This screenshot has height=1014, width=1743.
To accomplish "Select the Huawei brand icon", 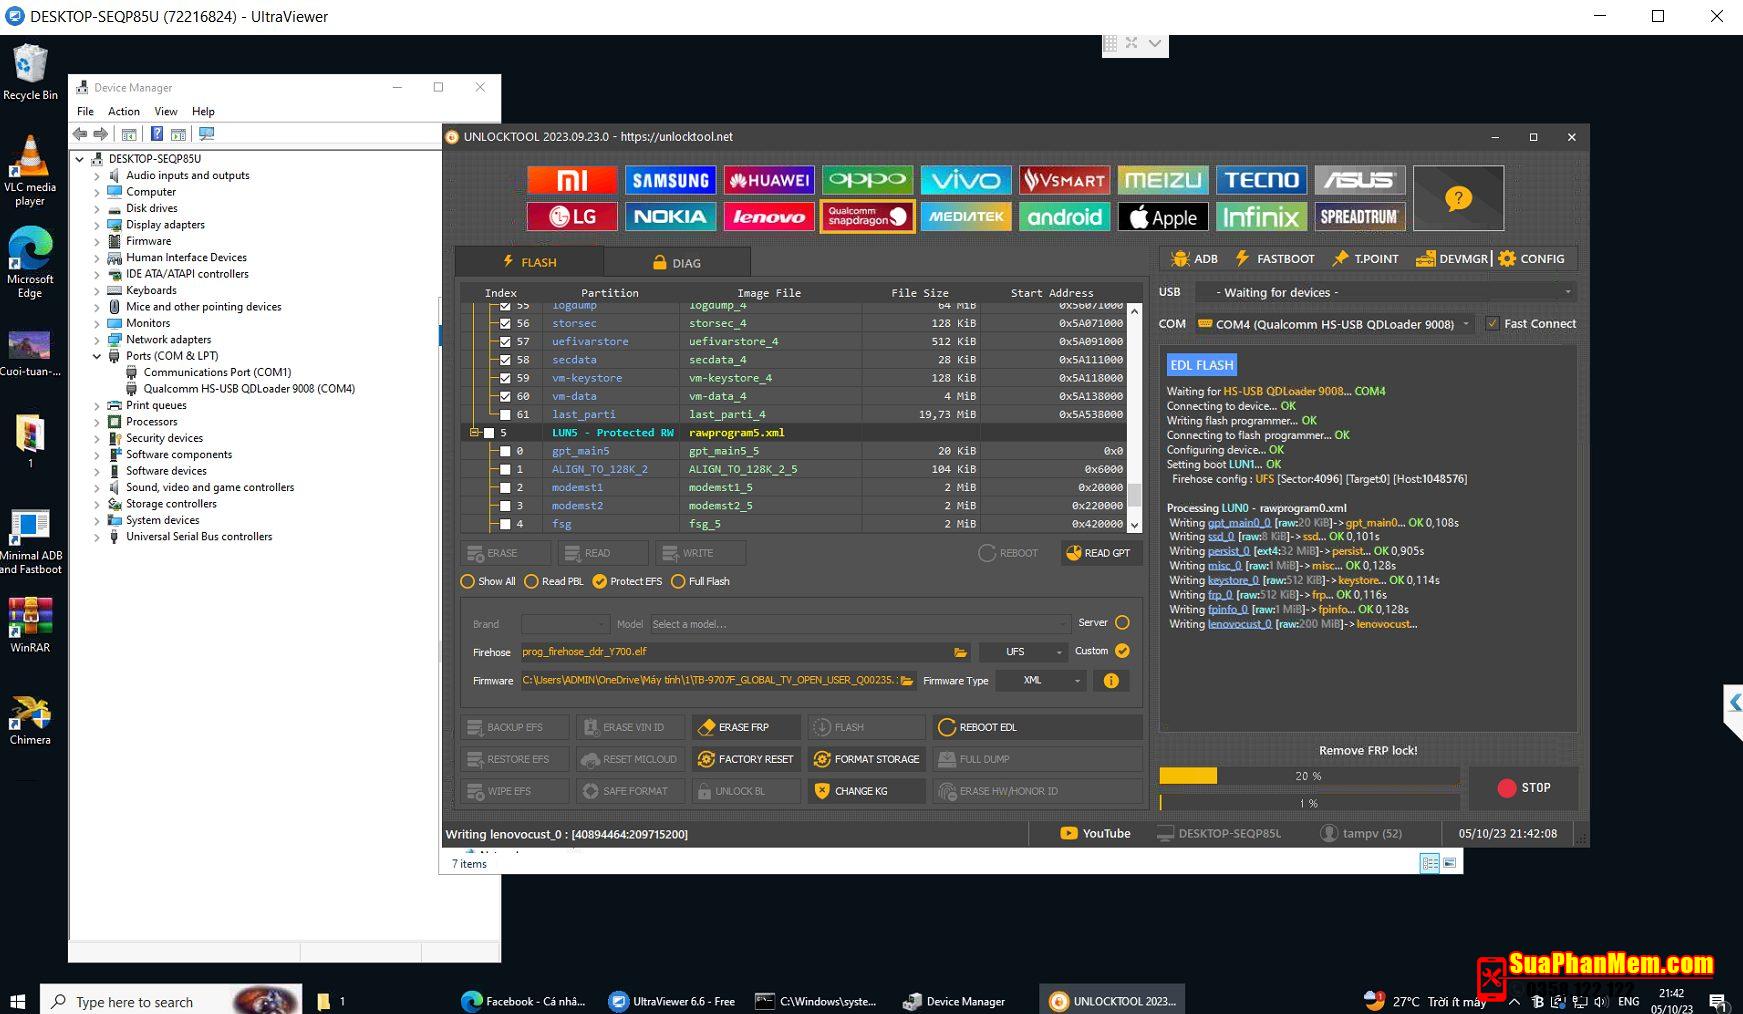I will (769, 180).
